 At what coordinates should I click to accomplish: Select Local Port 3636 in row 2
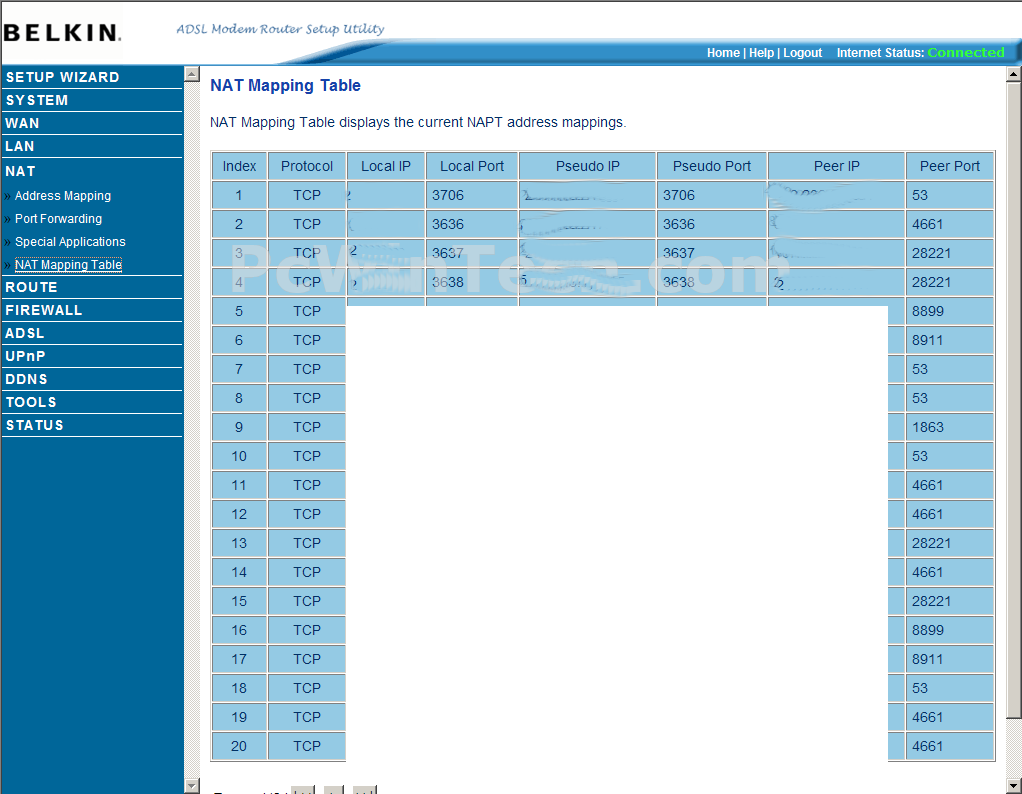(x=472, y=224)
